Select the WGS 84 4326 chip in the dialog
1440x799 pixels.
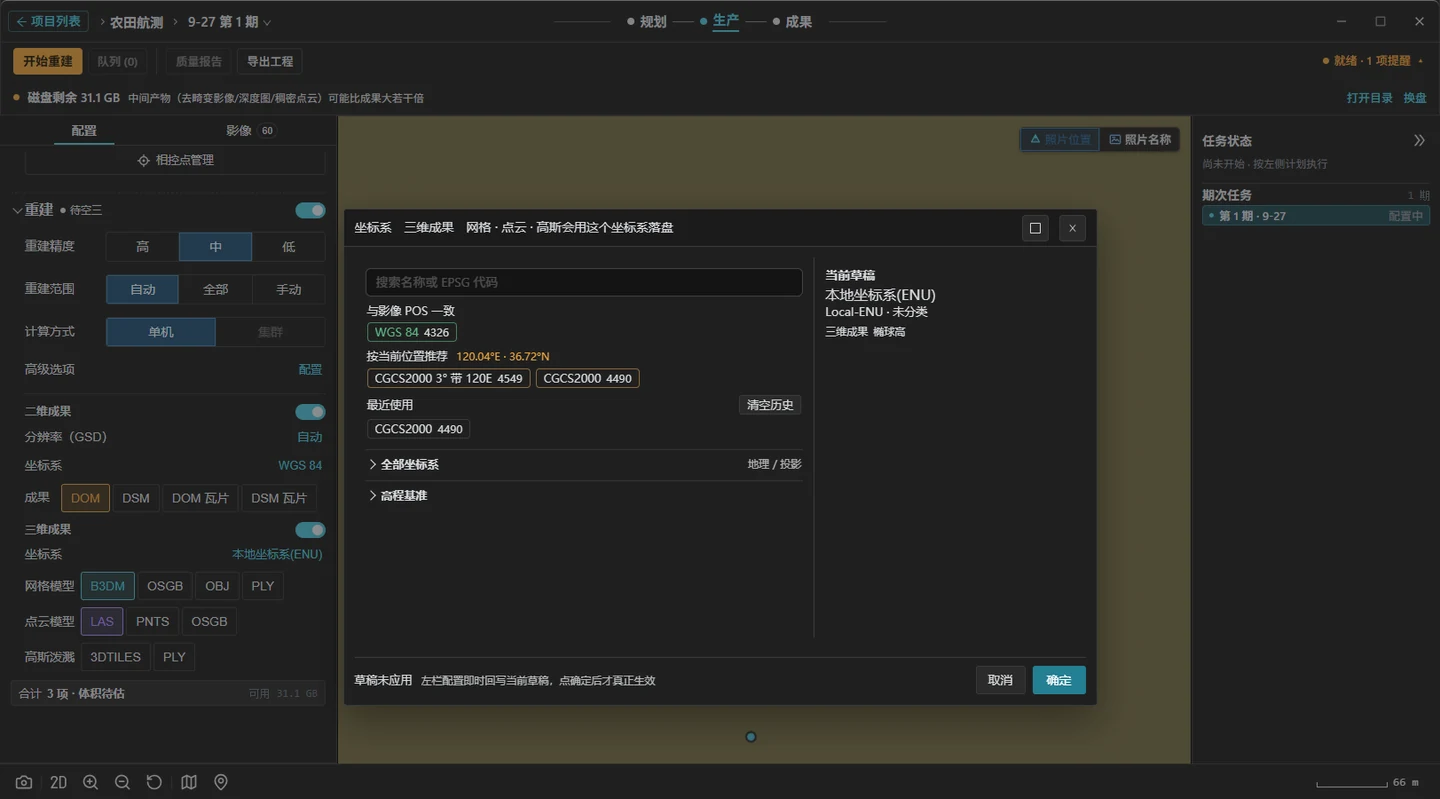click(412, 332)
